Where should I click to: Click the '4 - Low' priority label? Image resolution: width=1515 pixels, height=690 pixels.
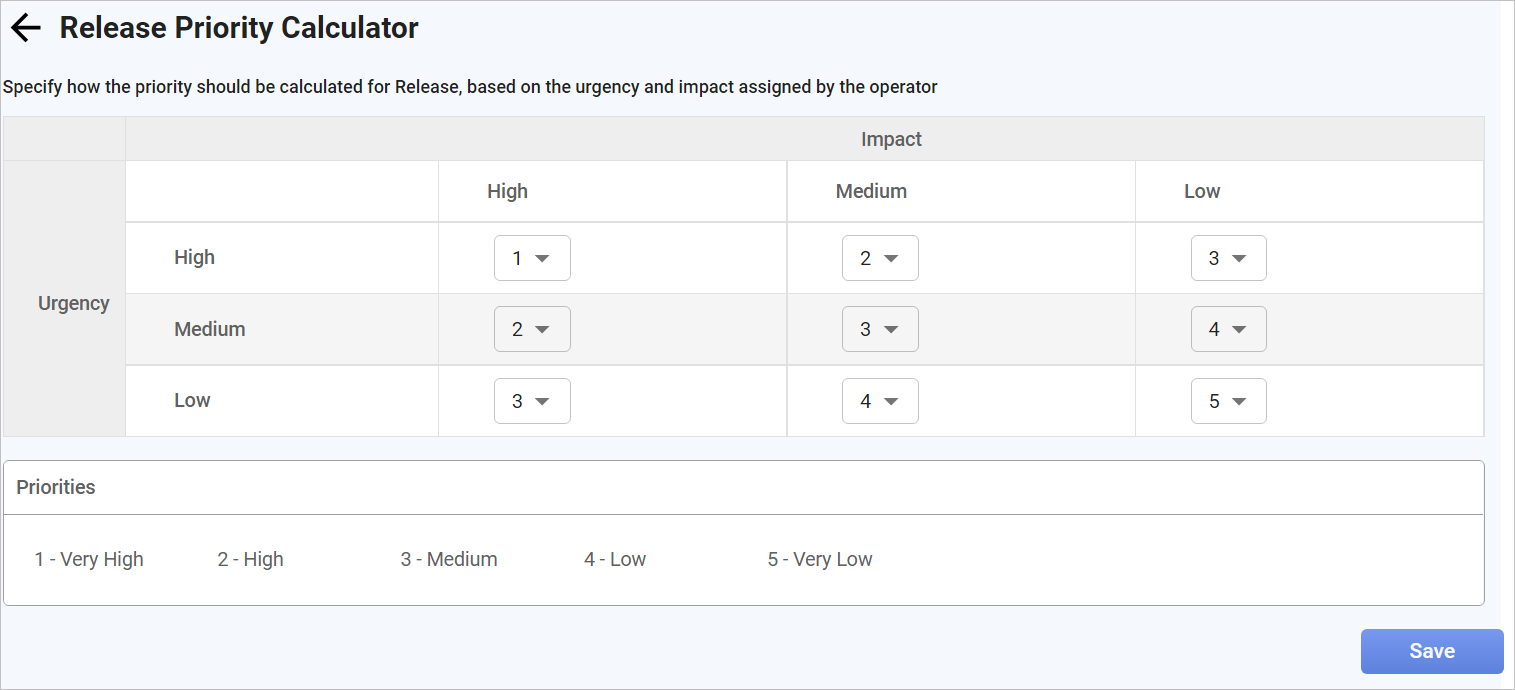point(615,559)
